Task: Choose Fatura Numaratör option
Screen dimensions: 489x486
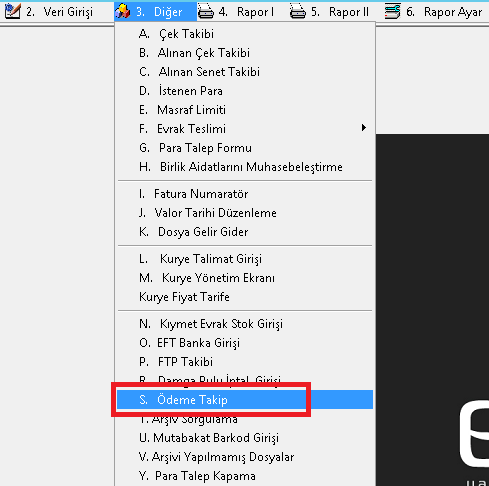Action: (245, 194)
